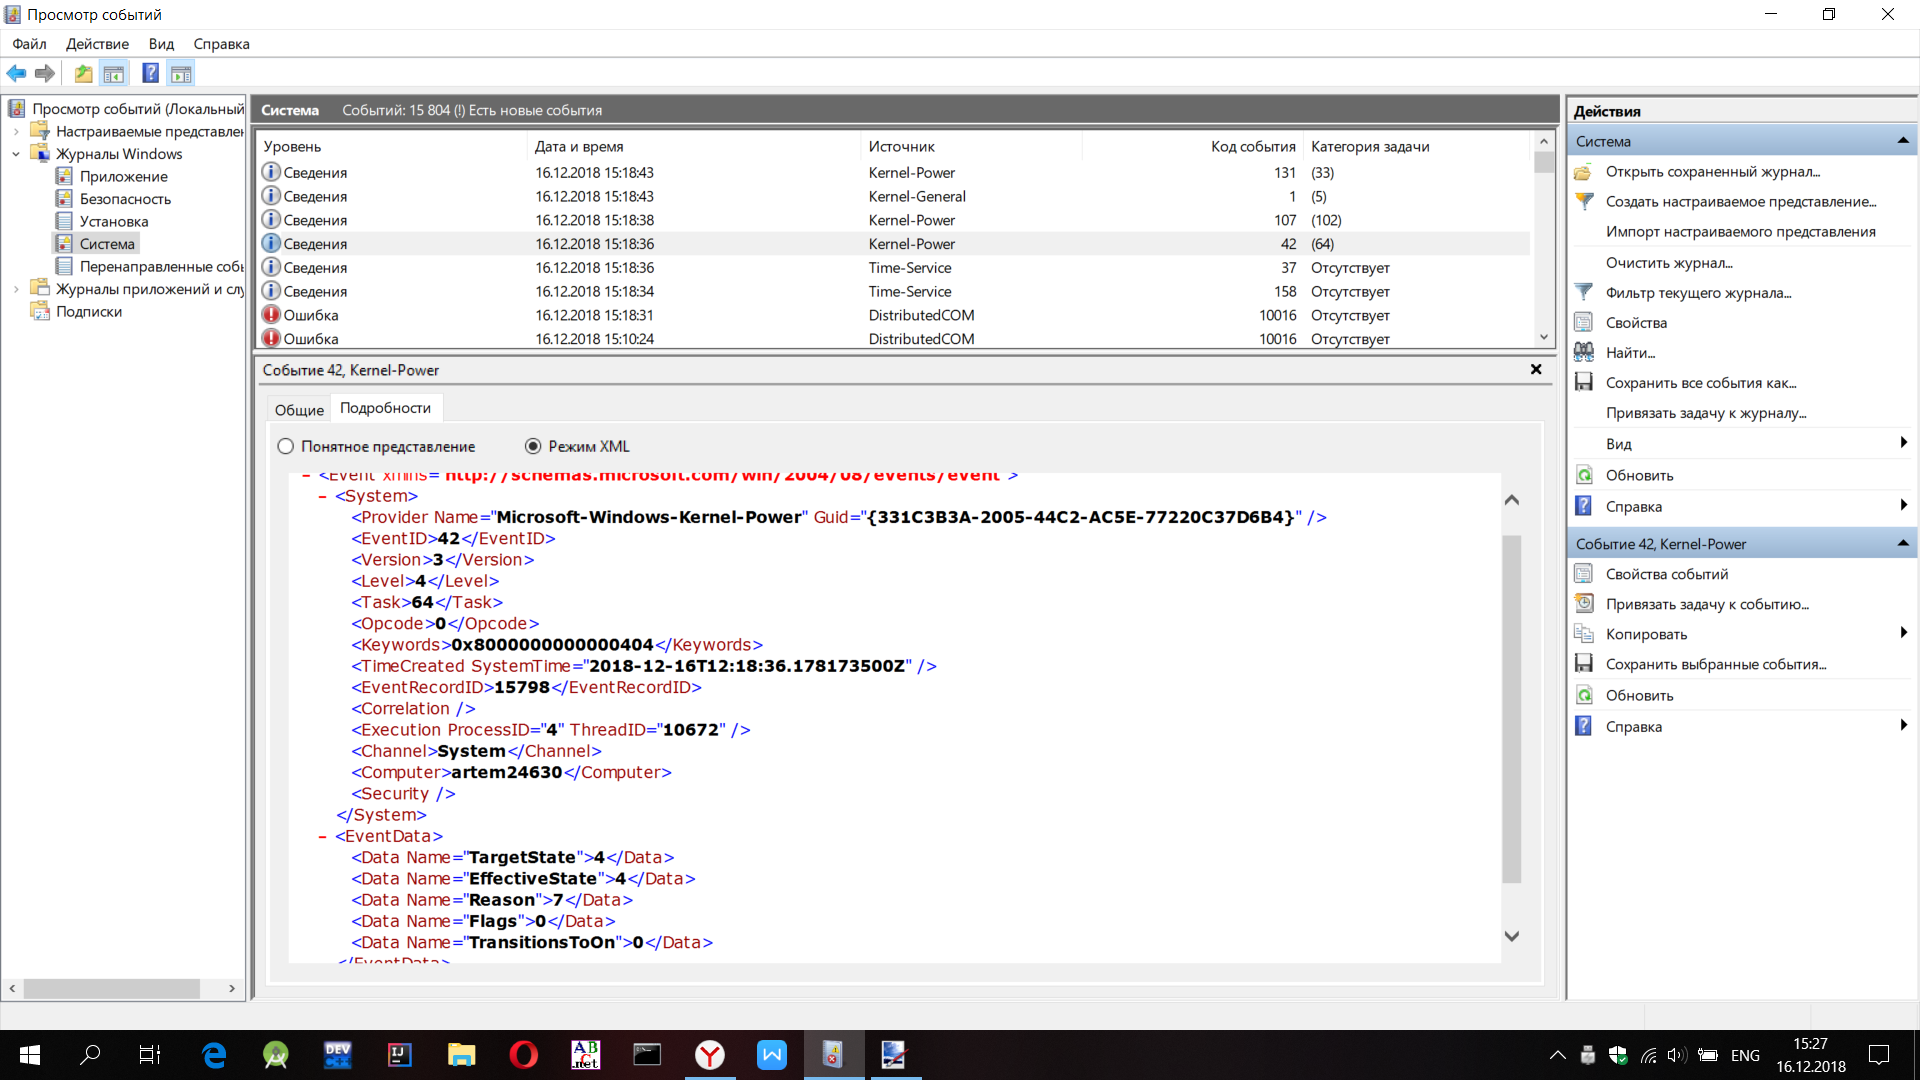
Task: Click the event list scroll-down arrow
Action: 1544,338
